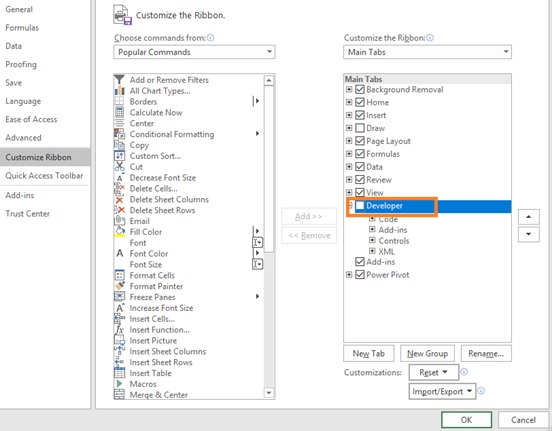Click the Cut scissors icon

click(120, 166)
